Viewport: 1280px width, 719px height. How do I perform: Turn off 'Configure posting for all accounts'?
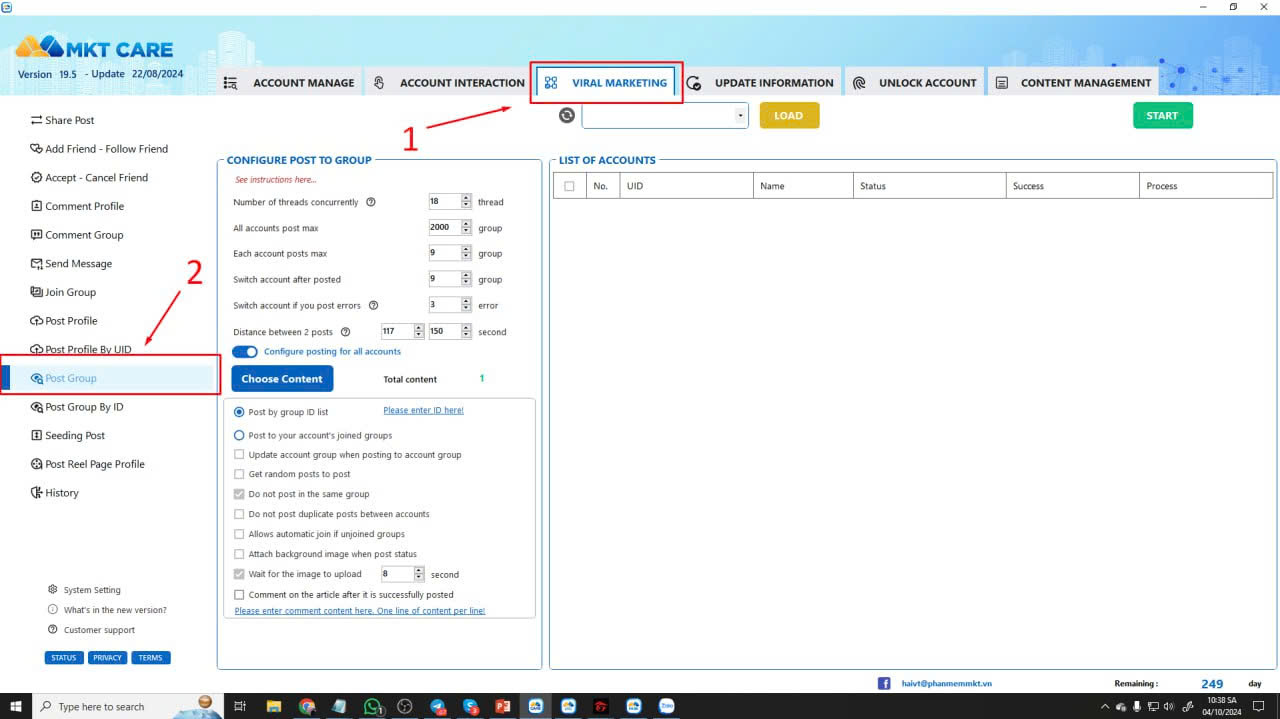[x=245, y=352]
